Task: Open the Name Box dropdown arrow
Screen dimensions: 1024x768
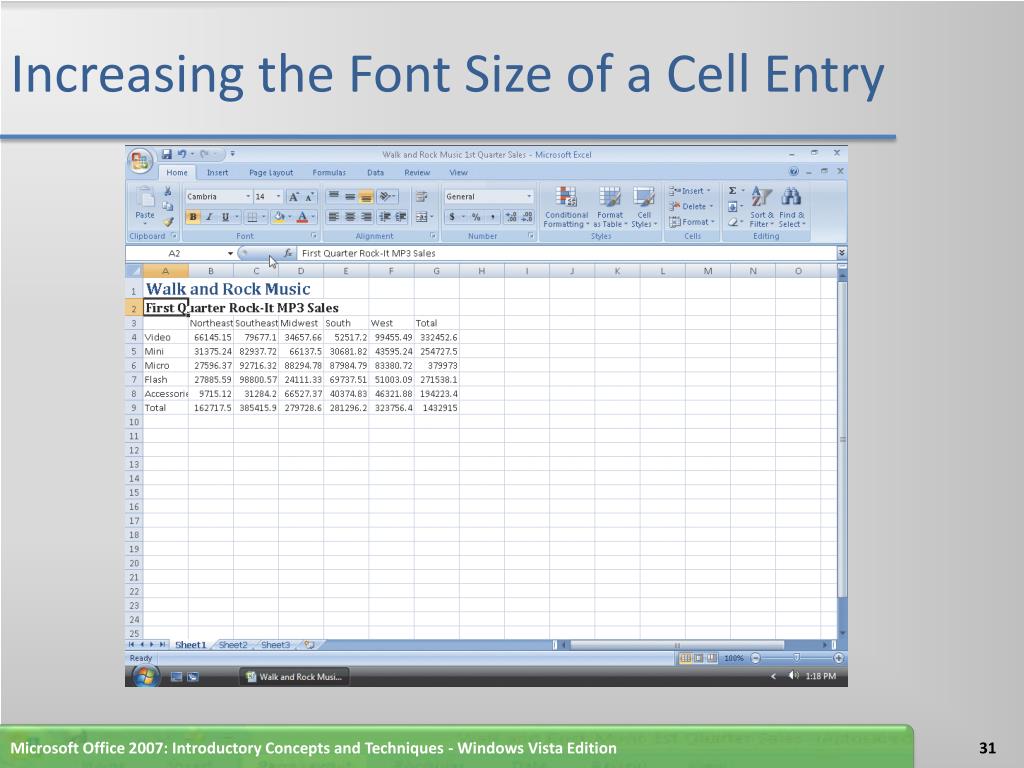Action: tap(230, 253)
